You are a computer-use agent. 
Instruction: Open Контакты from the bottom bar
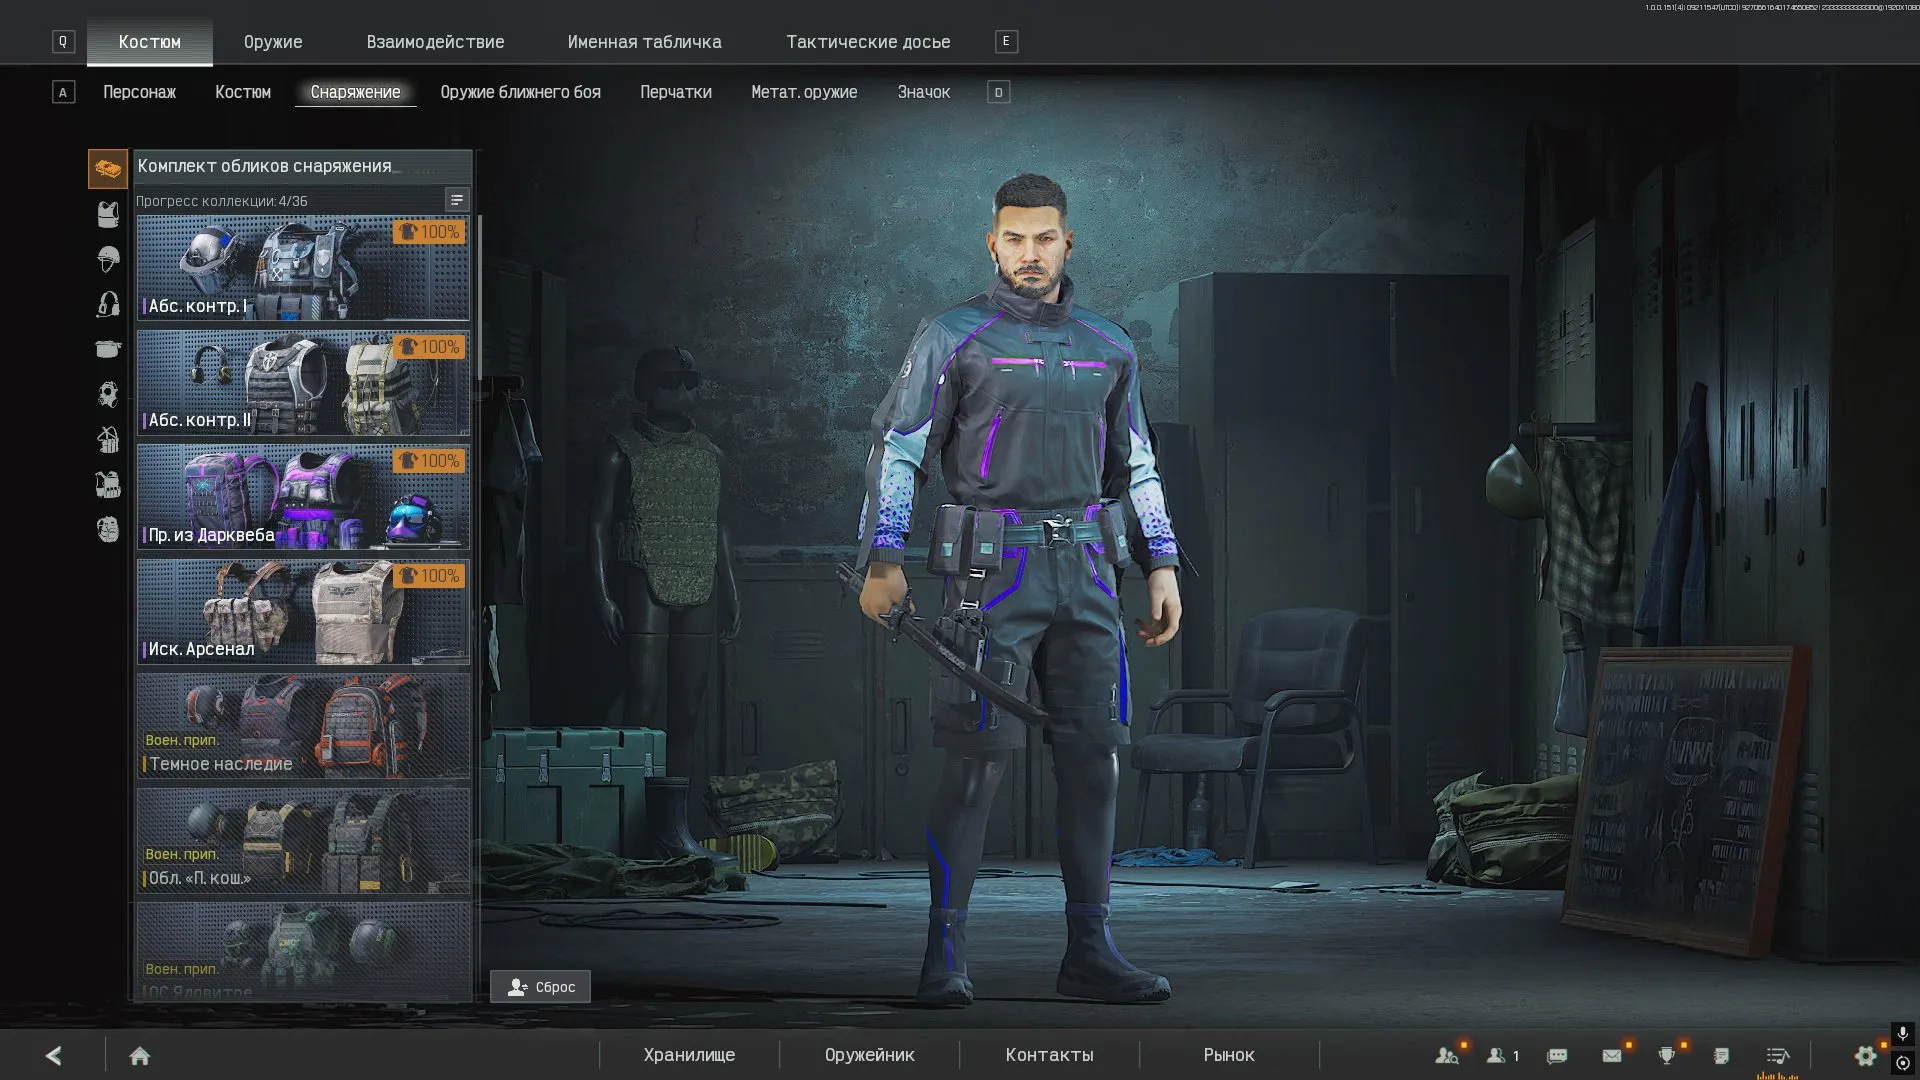(x=1049, y=1055)
